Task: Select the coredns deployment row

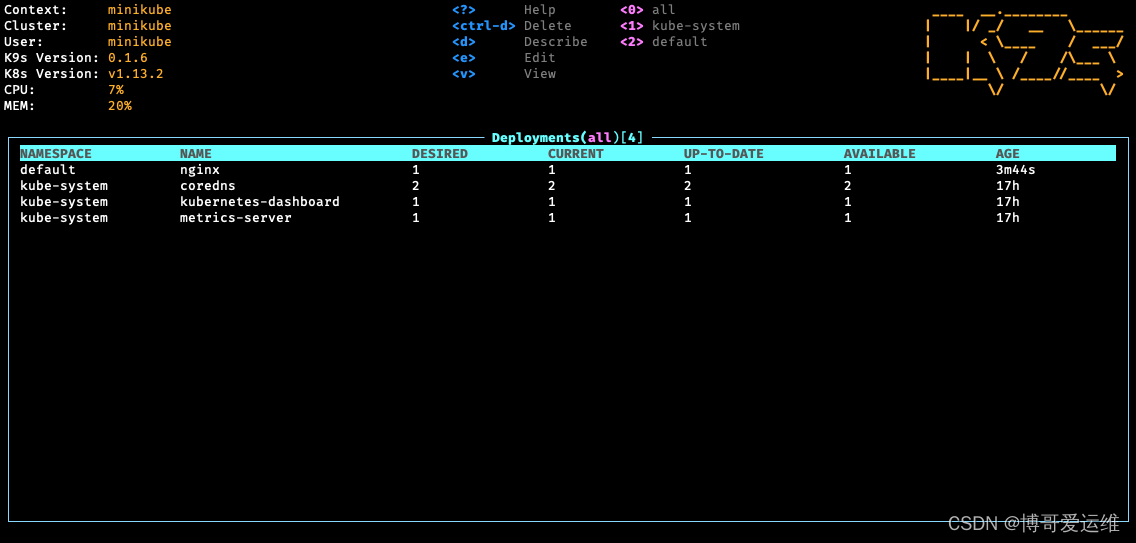Action: pyautogui.click(x=208, y=186)
